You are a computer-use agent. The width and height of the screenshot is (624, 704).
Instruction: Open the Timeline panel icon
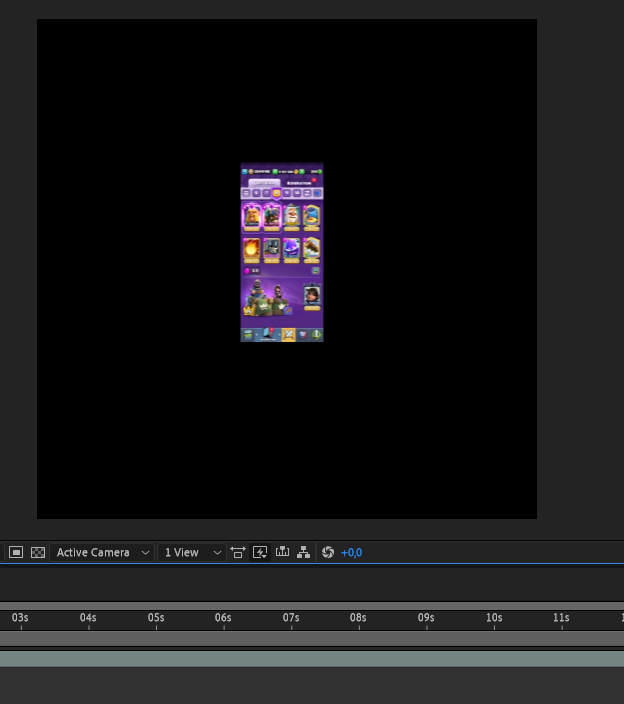(x=282, y=552)
